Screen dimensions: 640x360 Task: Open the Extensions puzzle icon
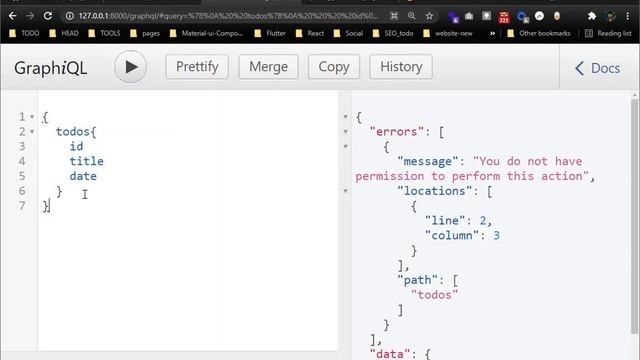click(591, 16)
